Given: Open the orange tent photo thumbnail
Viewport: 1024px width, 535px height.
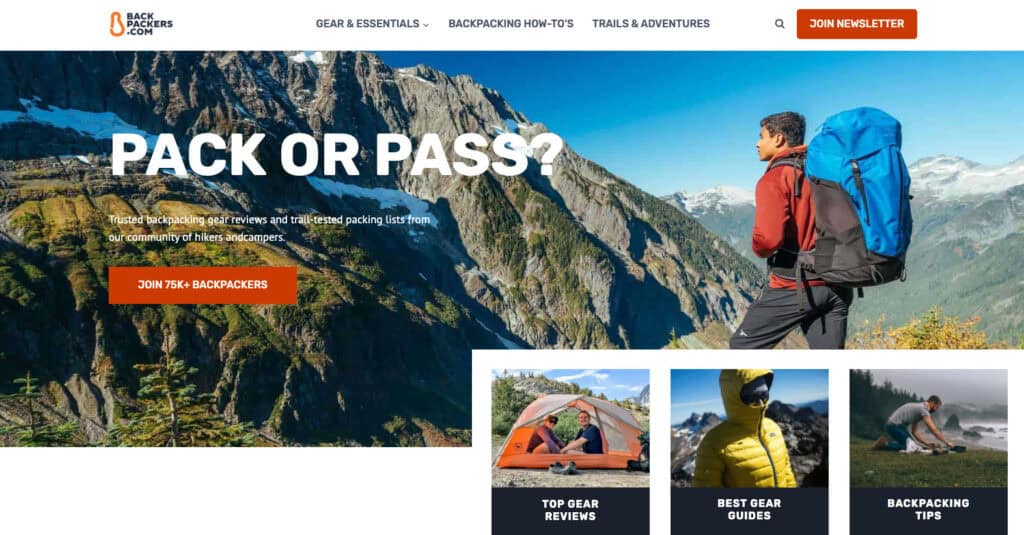Looking at the screenshot, I should tap(570, 428).
